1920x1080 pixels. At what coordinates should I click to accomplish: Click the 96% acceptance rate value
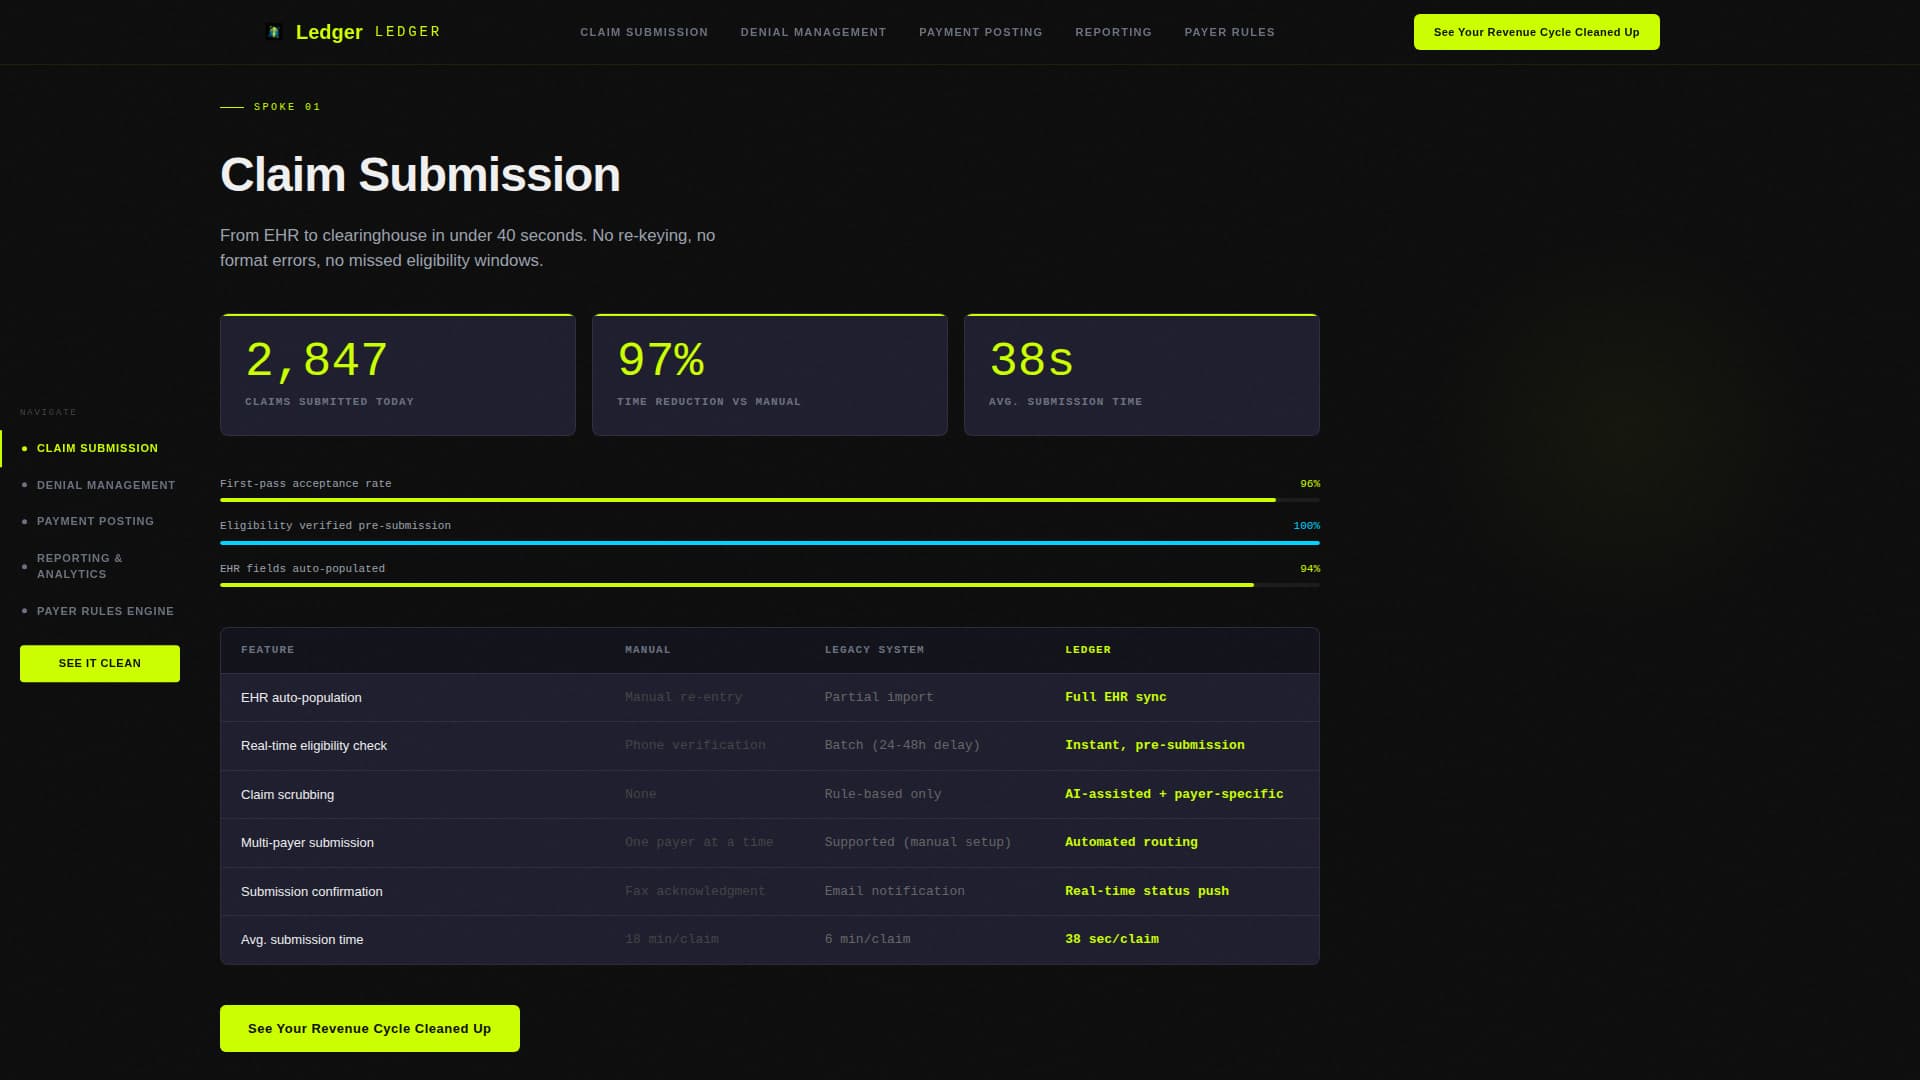(1310, 484)
